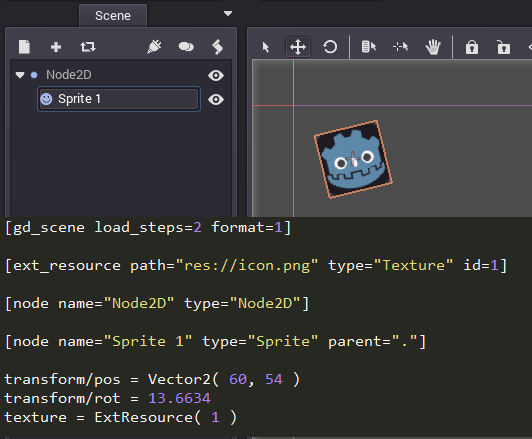Screen dimensions: 532x439
Task: Click the attach script icon
Action: (217, 47)
